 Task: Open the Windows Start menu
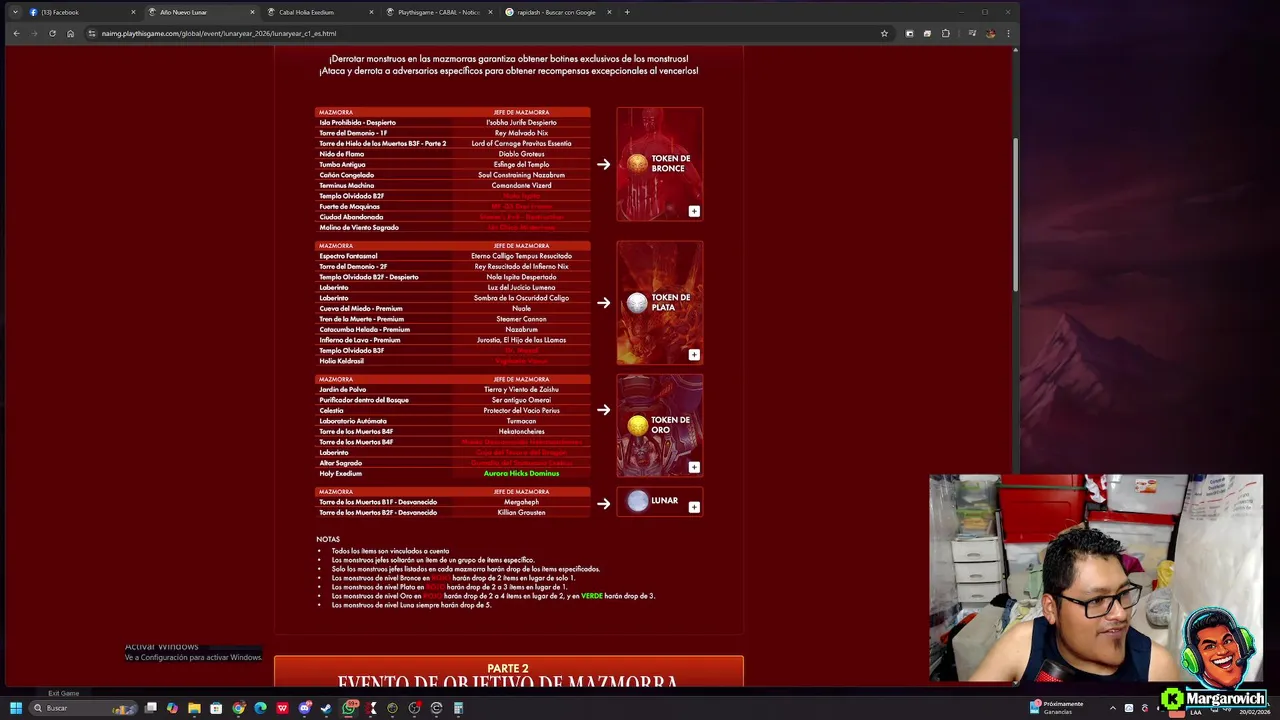tap(16, 708)
